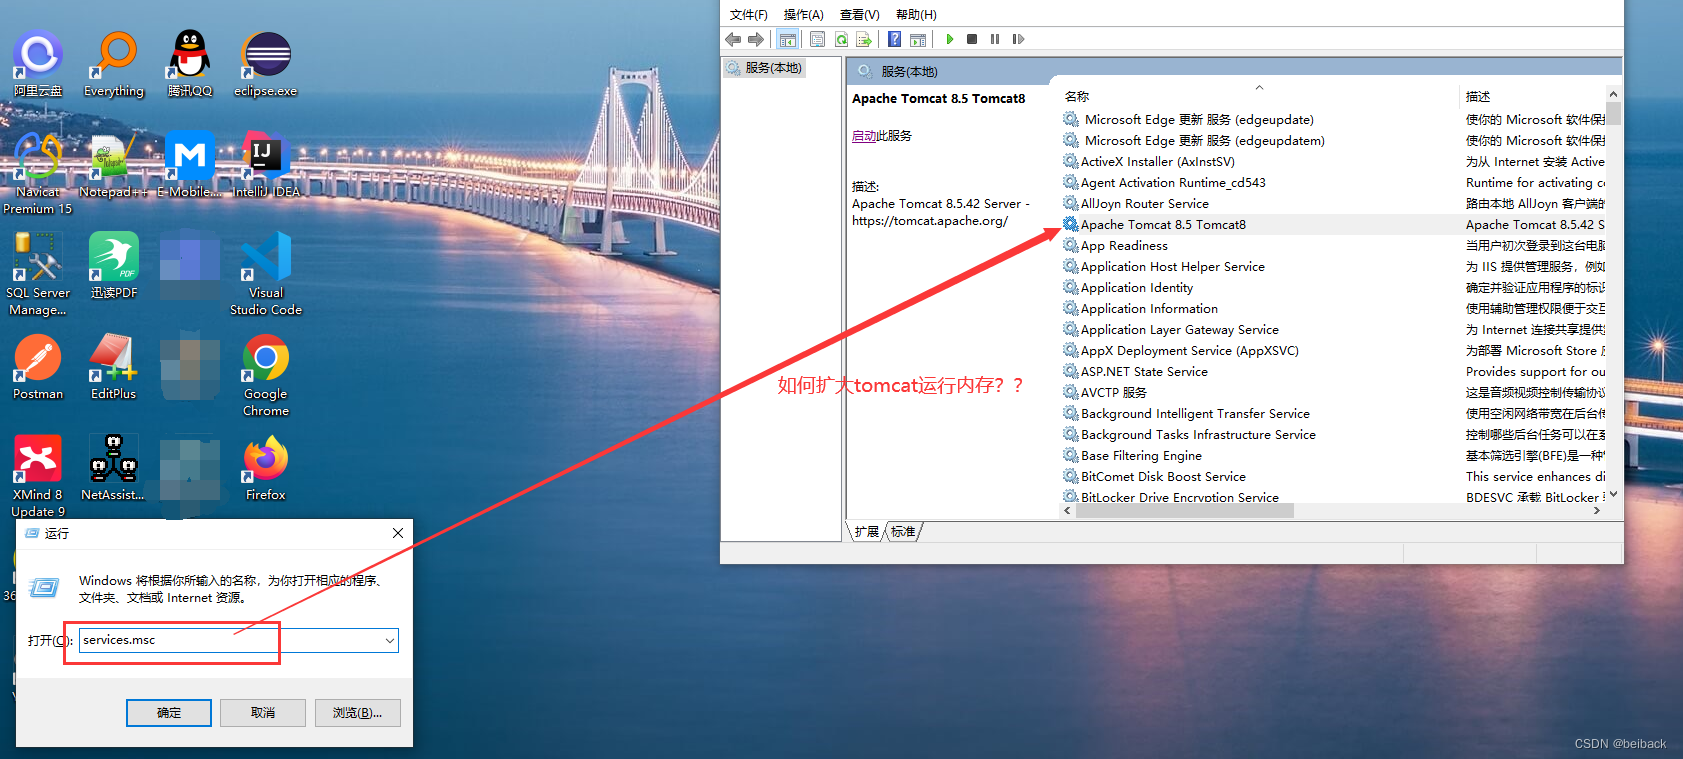
Task: Sort by the 描述 column header
Action: [1533, 96]
